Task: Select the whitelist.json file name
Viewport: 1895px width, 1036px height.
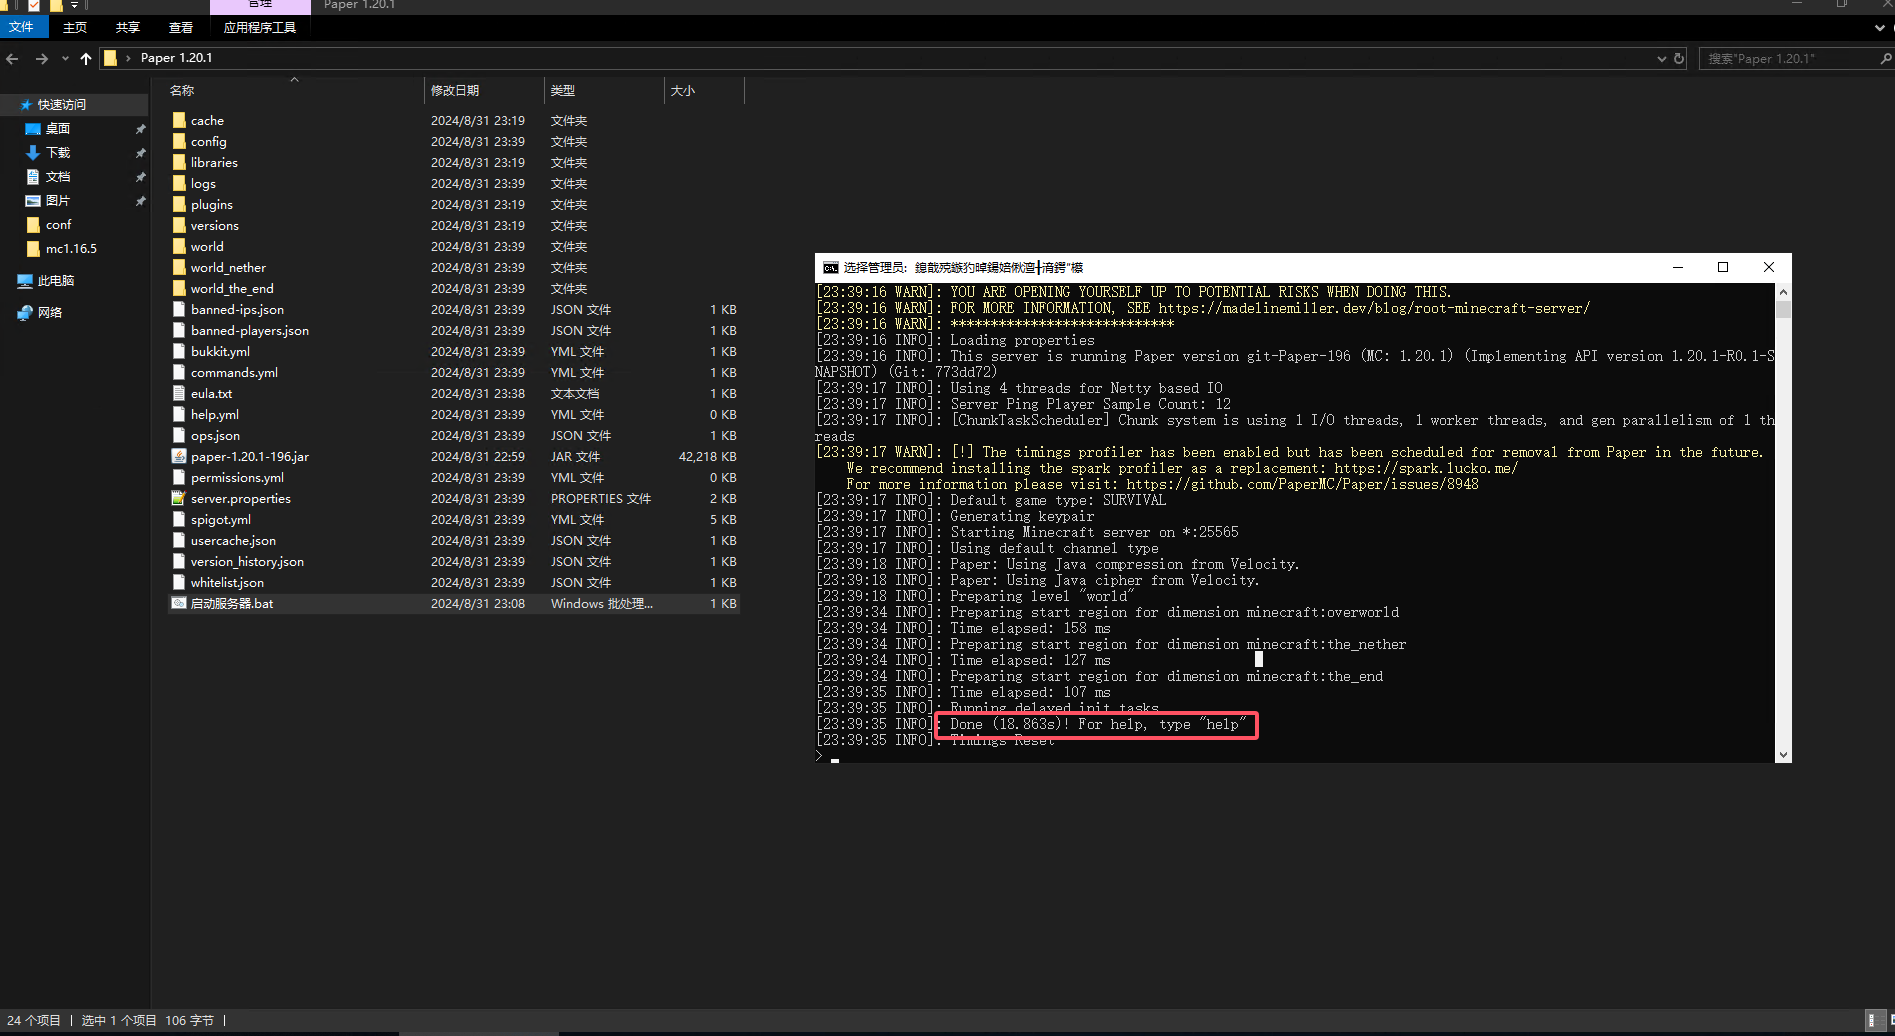Action: [227, 582]
